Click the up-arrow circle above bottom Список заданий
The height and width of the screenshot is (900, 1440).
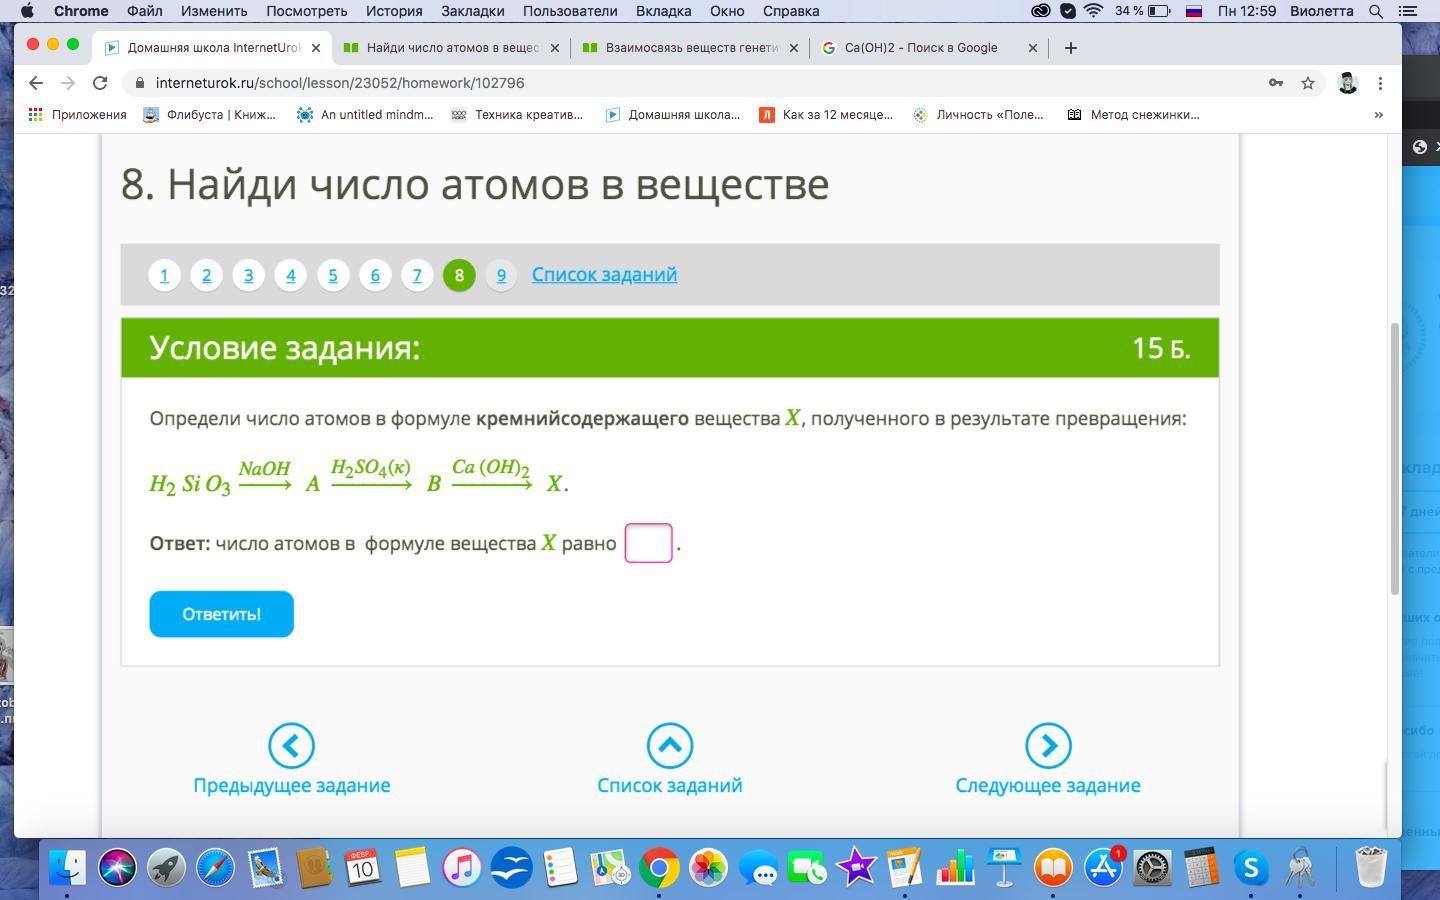[670, 746]
